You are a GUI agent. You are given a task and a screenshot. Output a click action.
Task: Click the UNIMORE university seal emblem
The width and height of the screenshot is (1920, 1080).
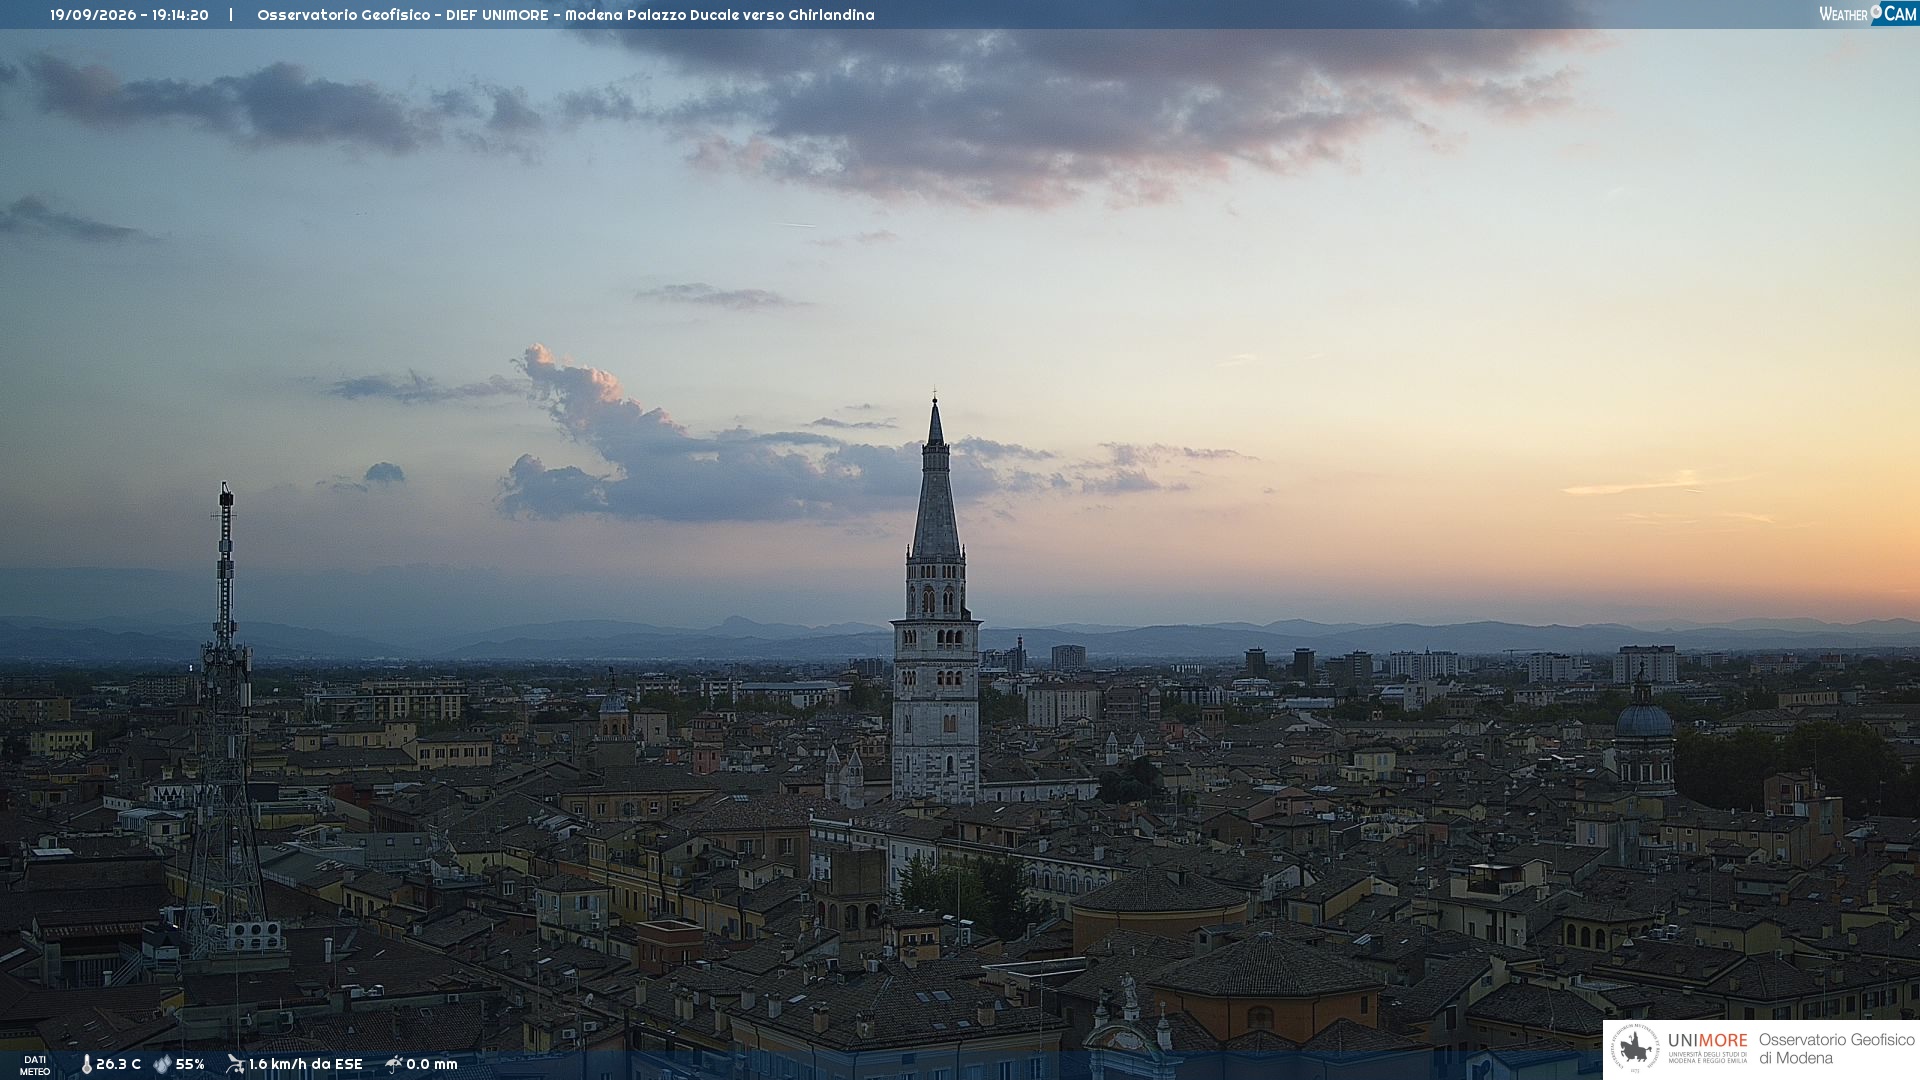pyautogui.click(x=1635, y=1048)
